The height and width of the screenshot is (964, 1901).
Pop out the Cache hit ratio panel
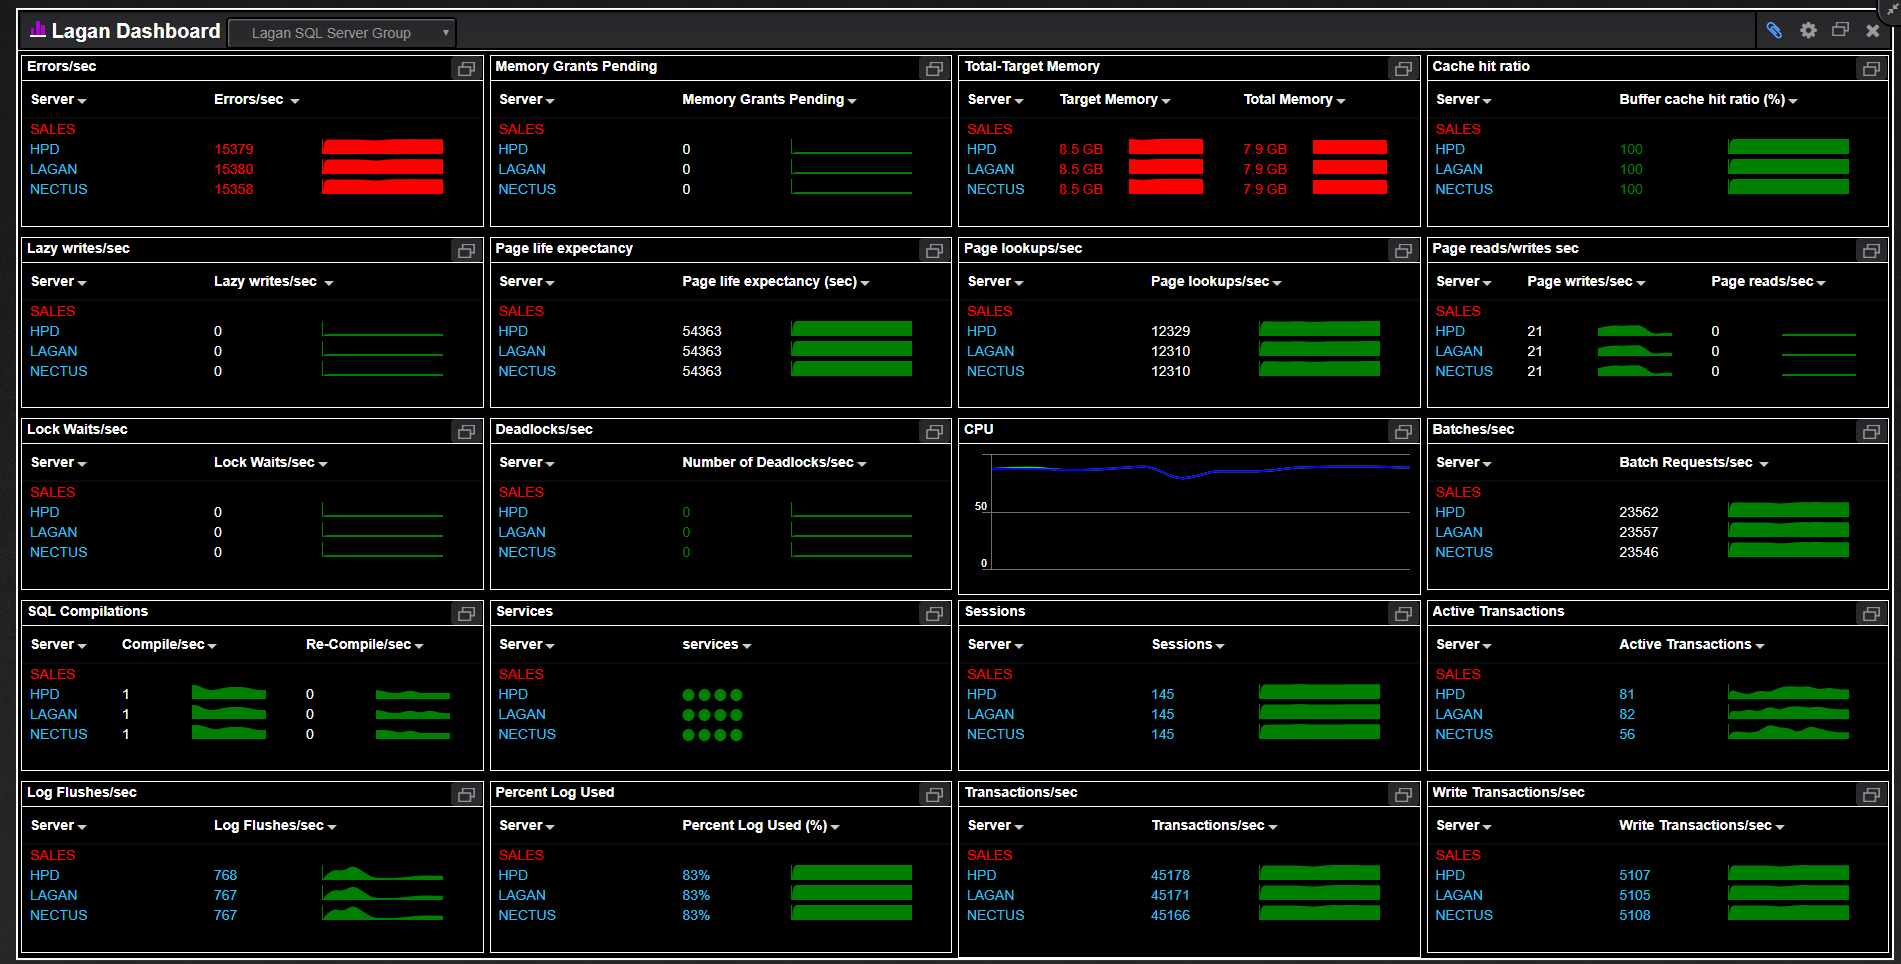[x=1871, y=69]
